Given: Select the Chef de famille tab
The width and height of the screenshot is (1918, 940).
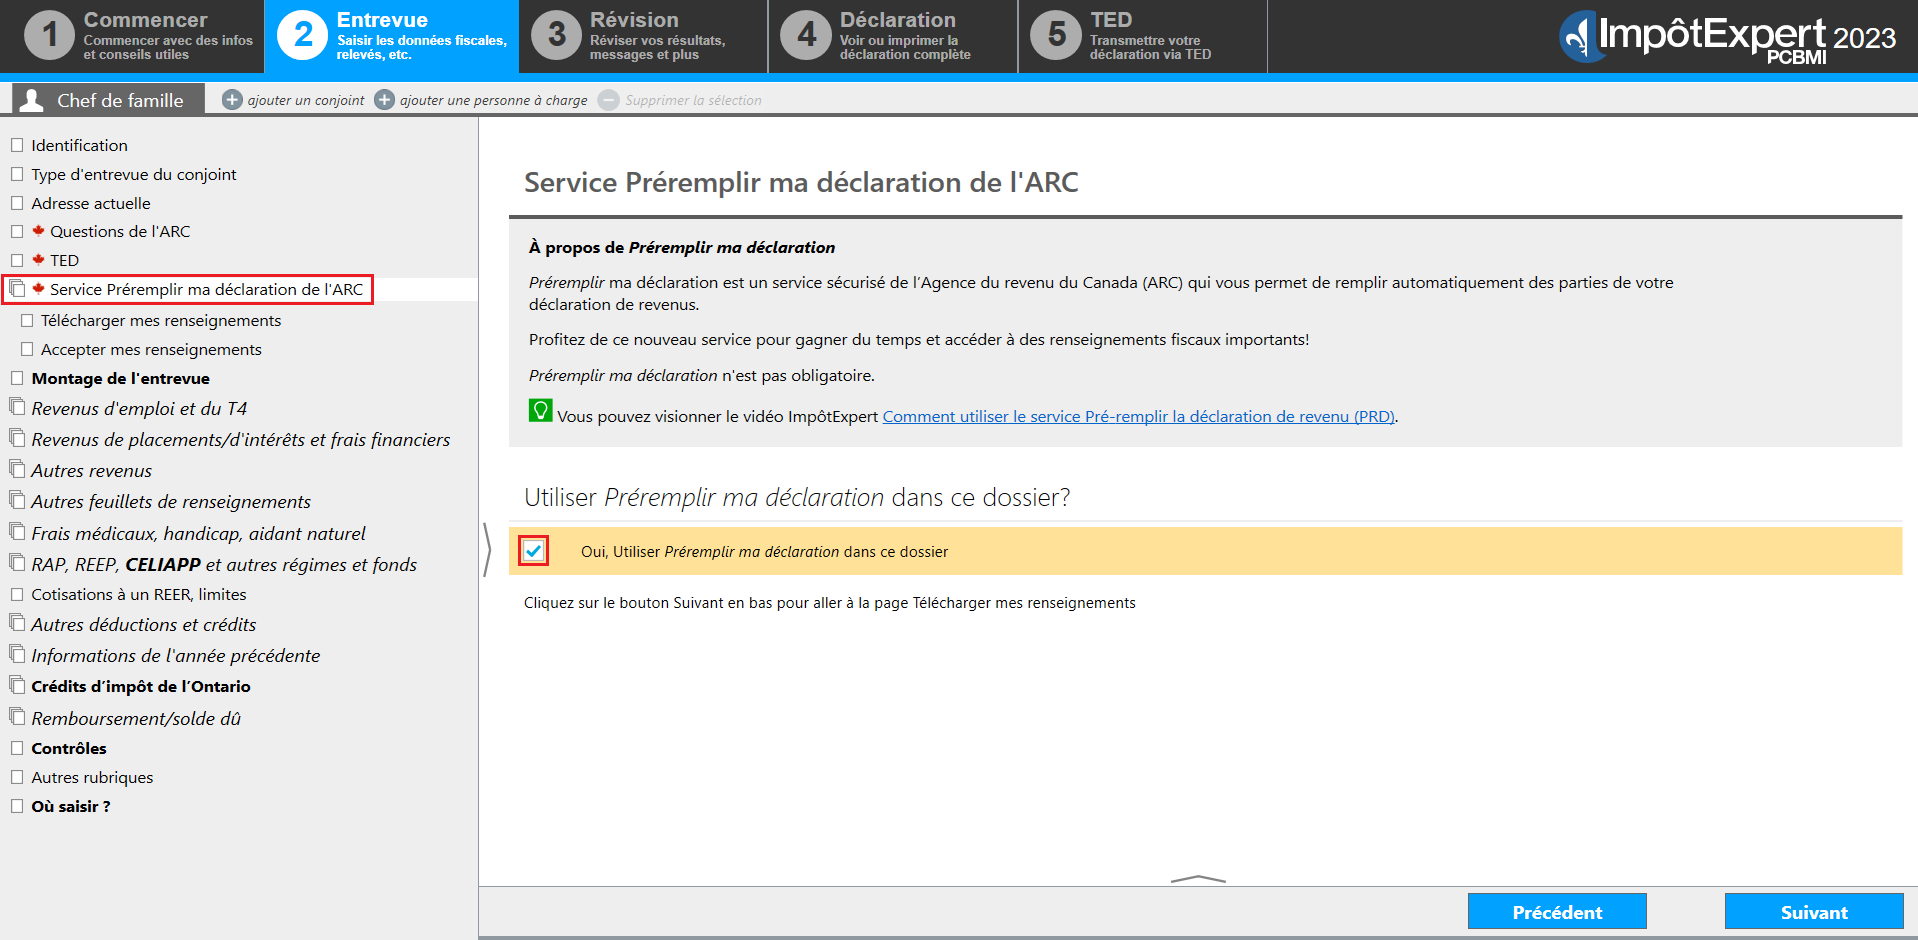Looking at the screenshot, I should [x=108, y=100].
